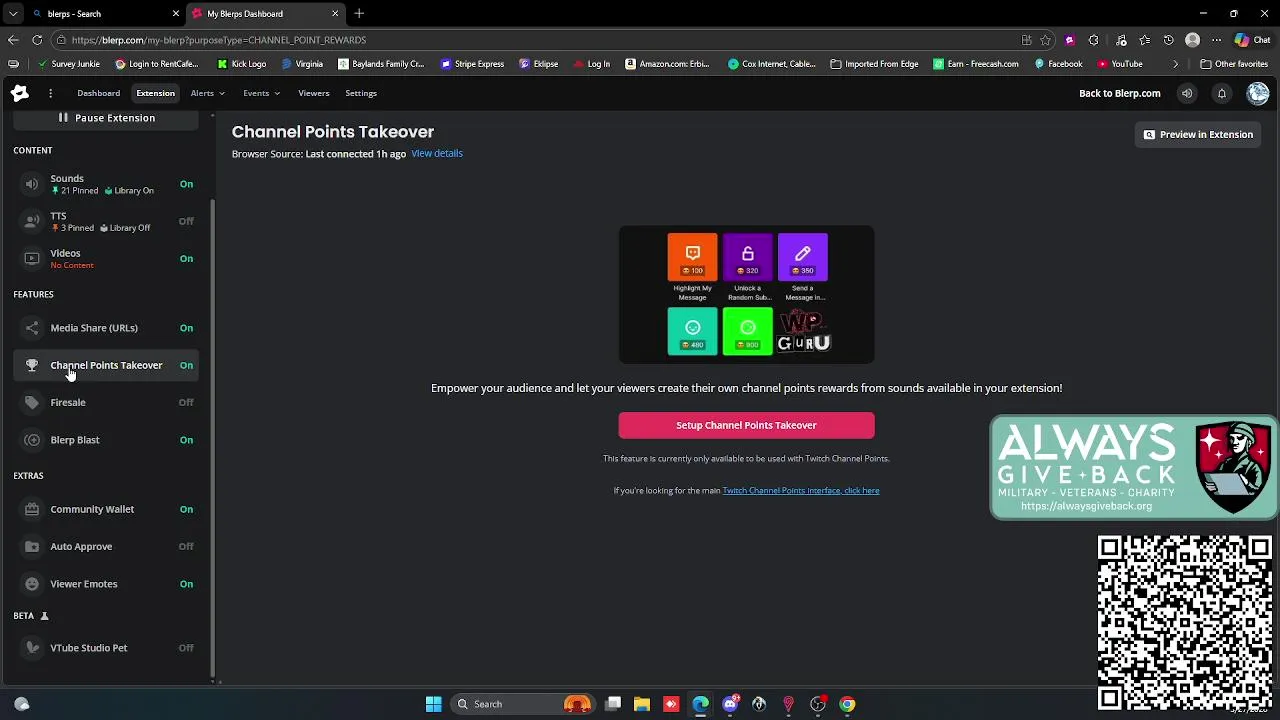The height and width of the screenshot is (720, 1280).
Task: Favorite this page with the star icon
Action: [1045, 40]
